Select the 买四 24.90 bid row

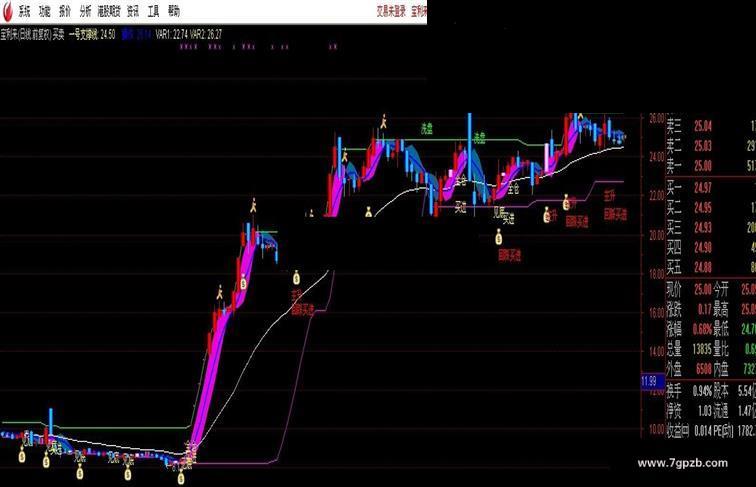711,247
